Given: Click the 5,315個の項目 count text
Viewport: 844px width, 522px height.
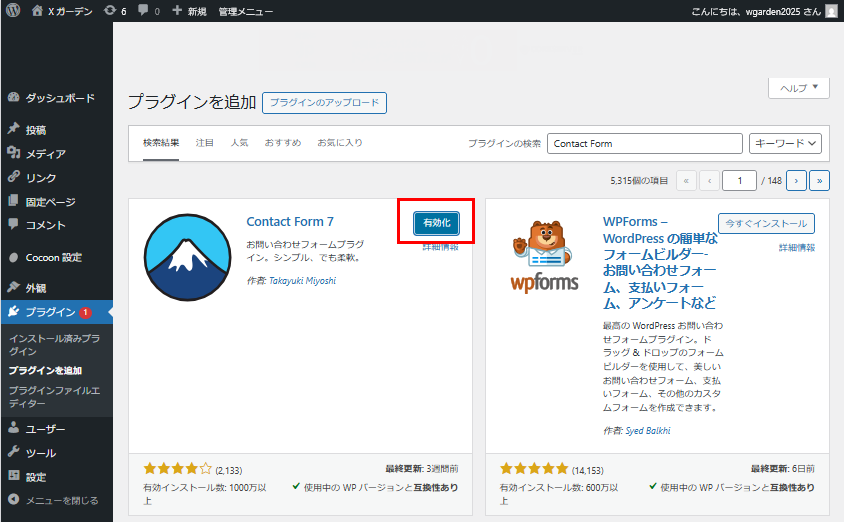Looking at the screenshot, I should [x=639, y=181].
